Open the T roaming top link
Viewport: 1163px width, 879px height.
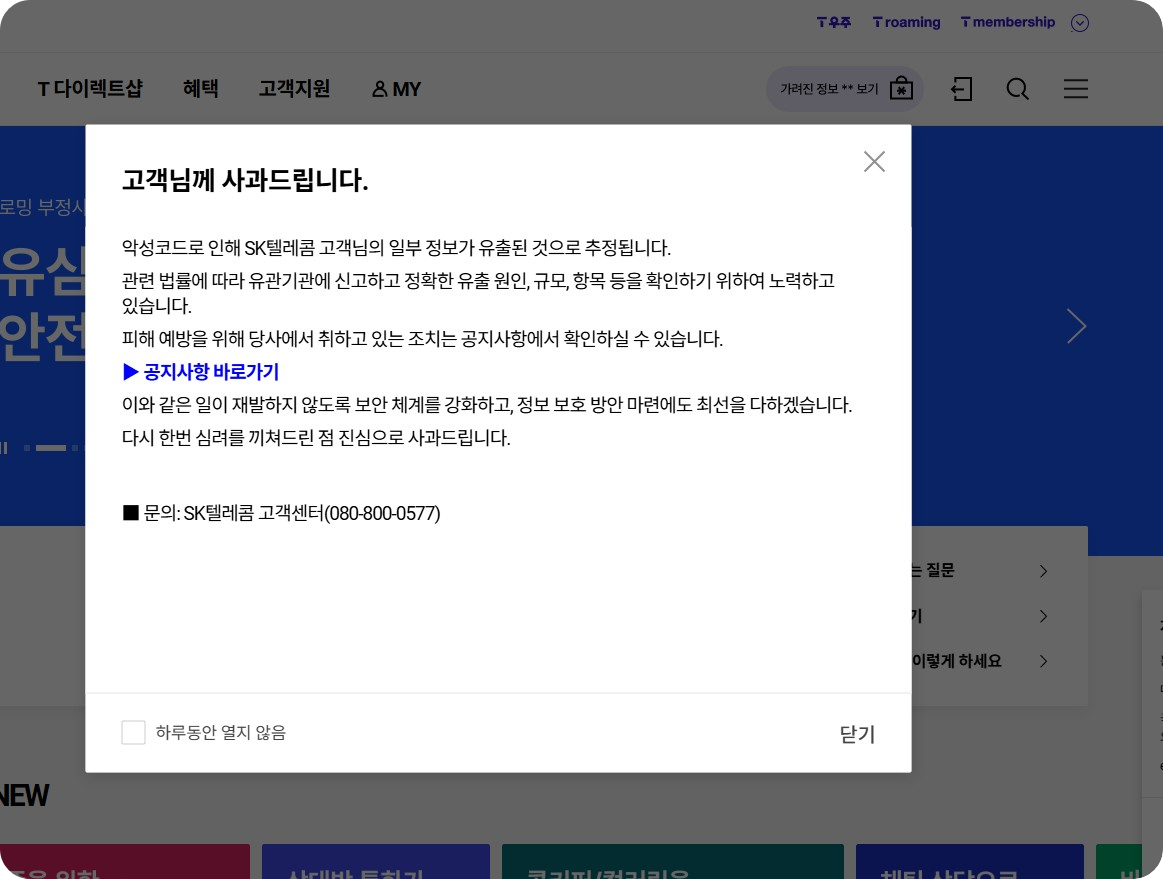click(x=906, y=22)
